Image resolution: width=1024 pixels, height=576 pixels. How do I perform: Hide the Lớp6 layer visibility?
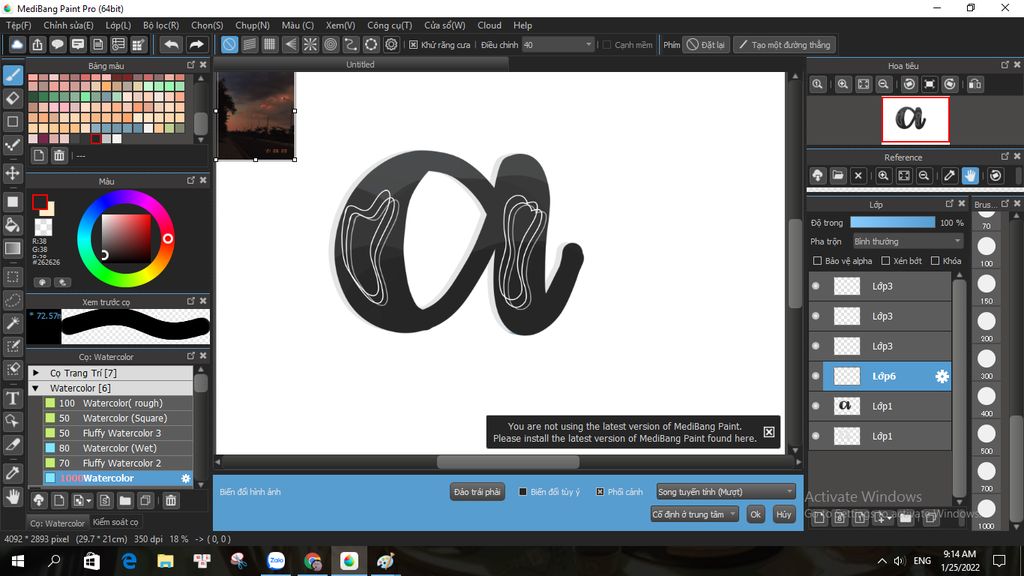816,376
